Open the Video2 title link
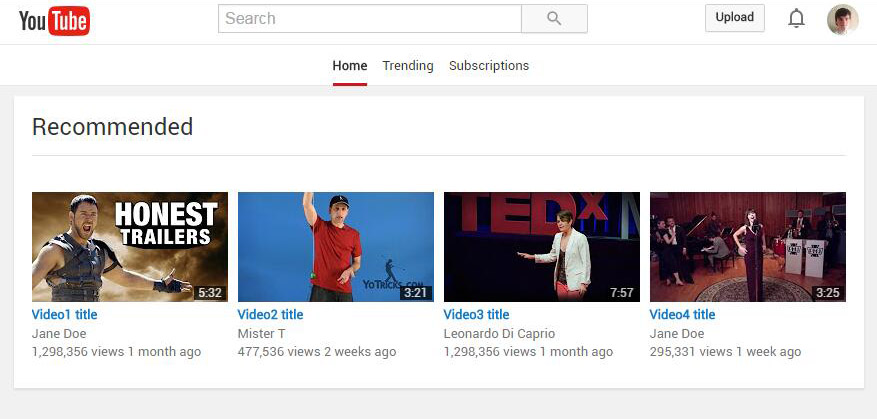 click(x=271, y=315)
